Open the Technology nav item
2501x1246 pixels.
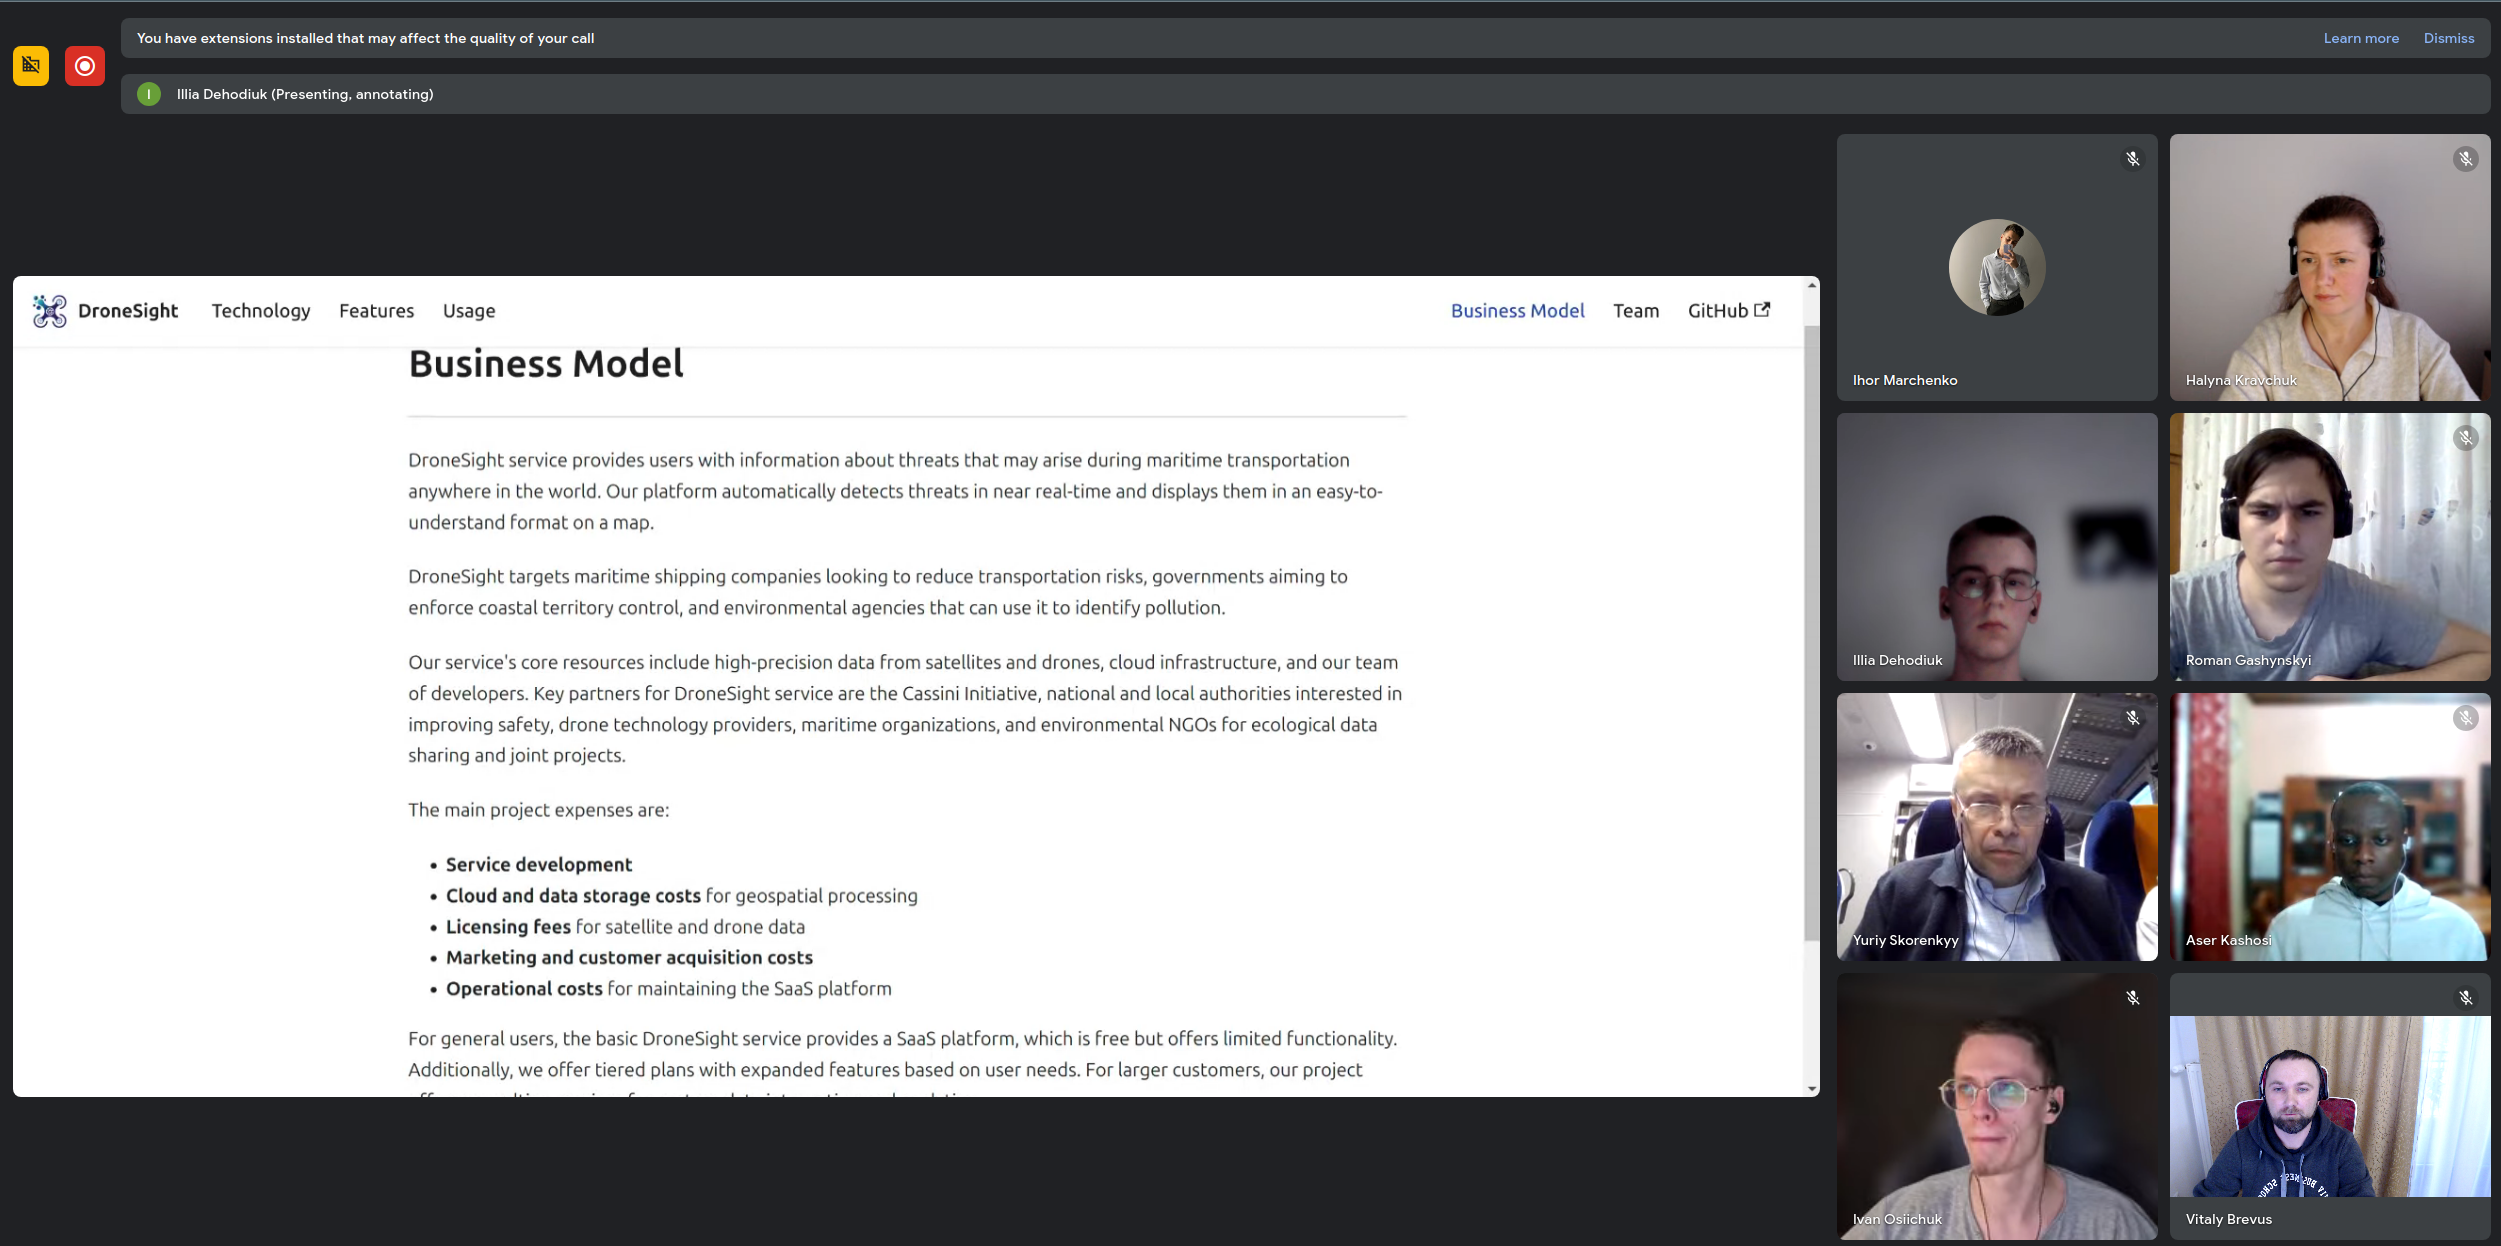(x=261, y=311)
